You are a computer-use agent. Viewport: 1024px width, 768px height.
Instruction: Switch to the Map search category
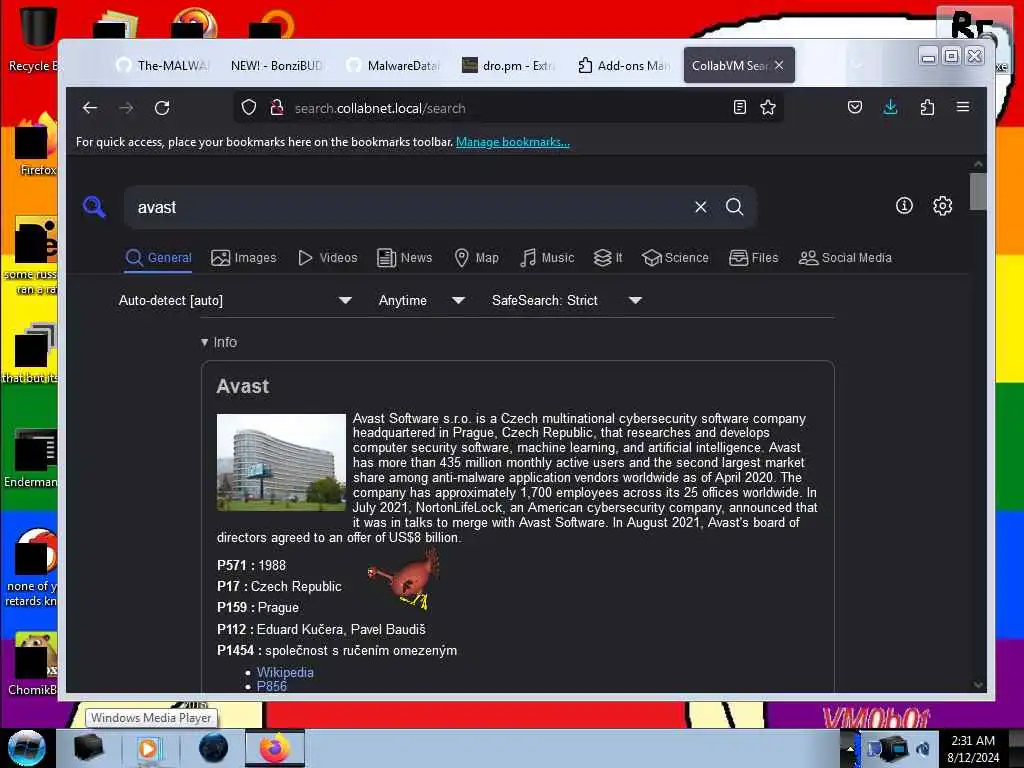click(x=476, y=258)
